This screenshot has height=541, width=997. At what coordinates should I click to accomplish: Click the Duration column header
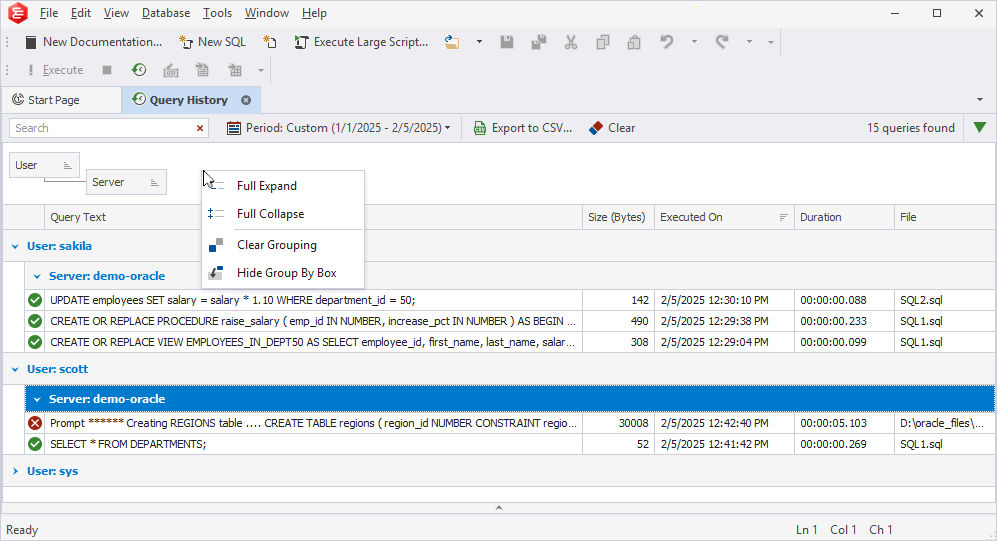click(x=844, y=217)
